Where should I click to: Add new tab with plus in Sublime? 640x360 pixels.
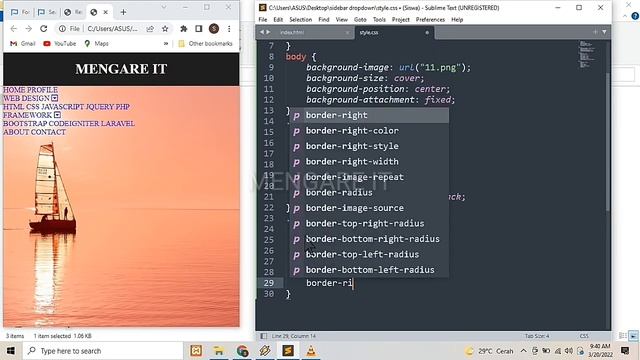pyautogui.click(x=595, y=32)
